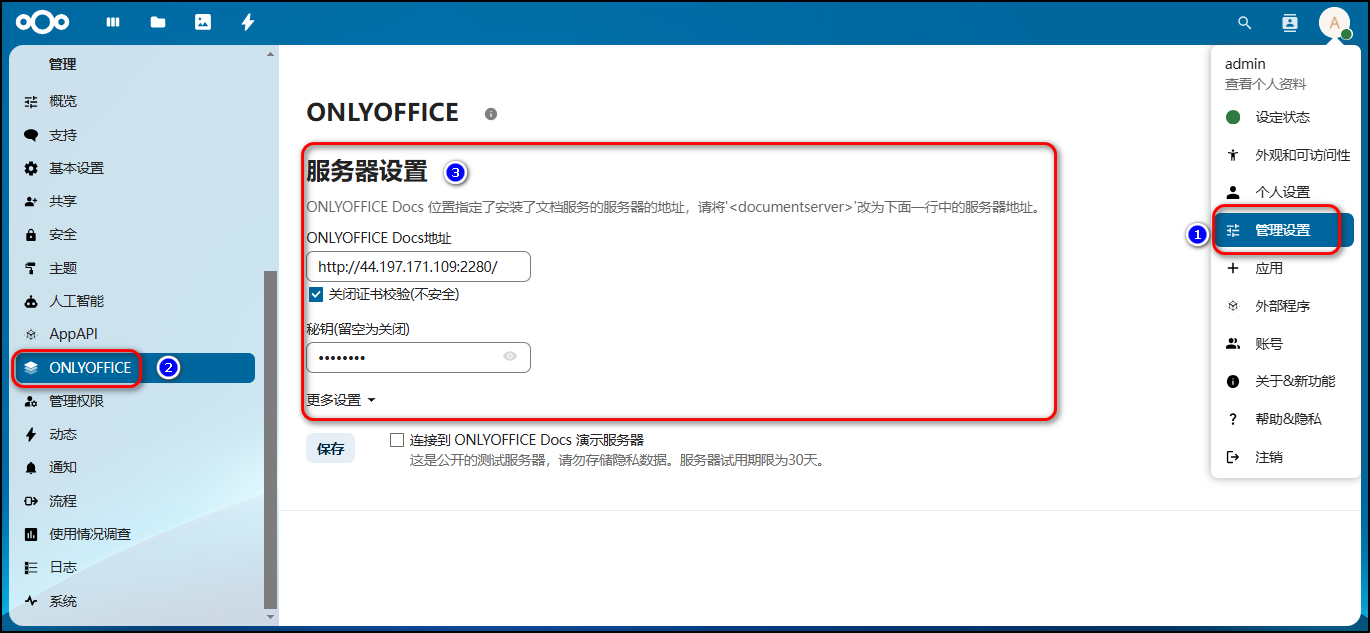
Task: Open 日志 in the admin sidebar
Action: click(135, 567)
